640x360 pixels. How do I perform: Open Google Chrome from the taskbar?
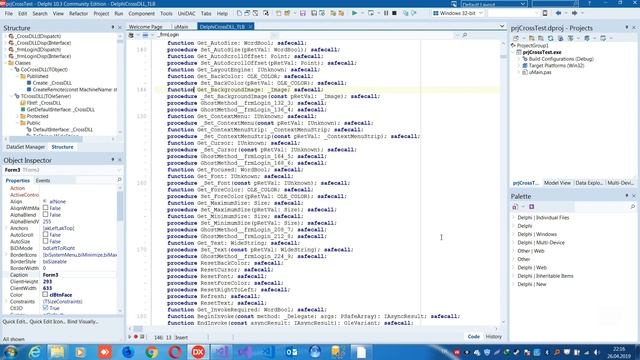(x=151, y=352)
